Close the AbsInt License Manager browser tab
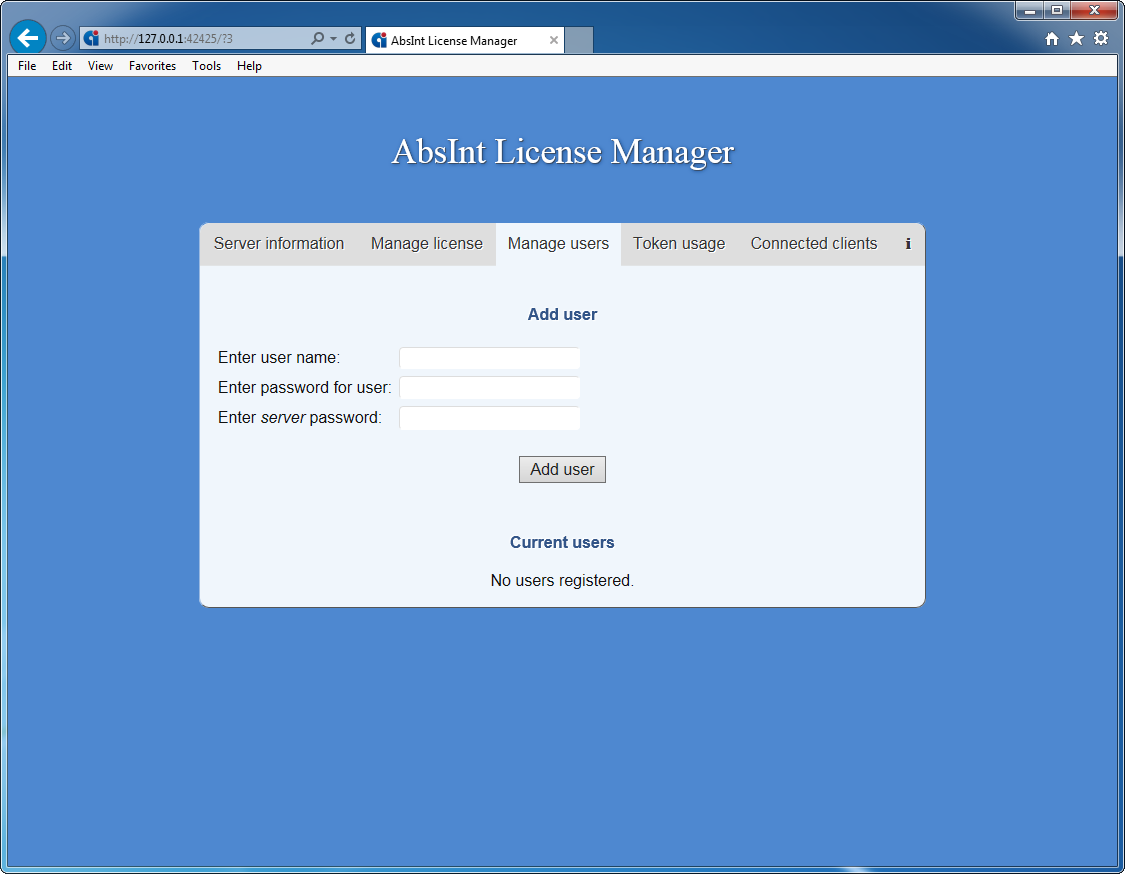The width and height of the screenshot is (1125, 874). (554, 40)
